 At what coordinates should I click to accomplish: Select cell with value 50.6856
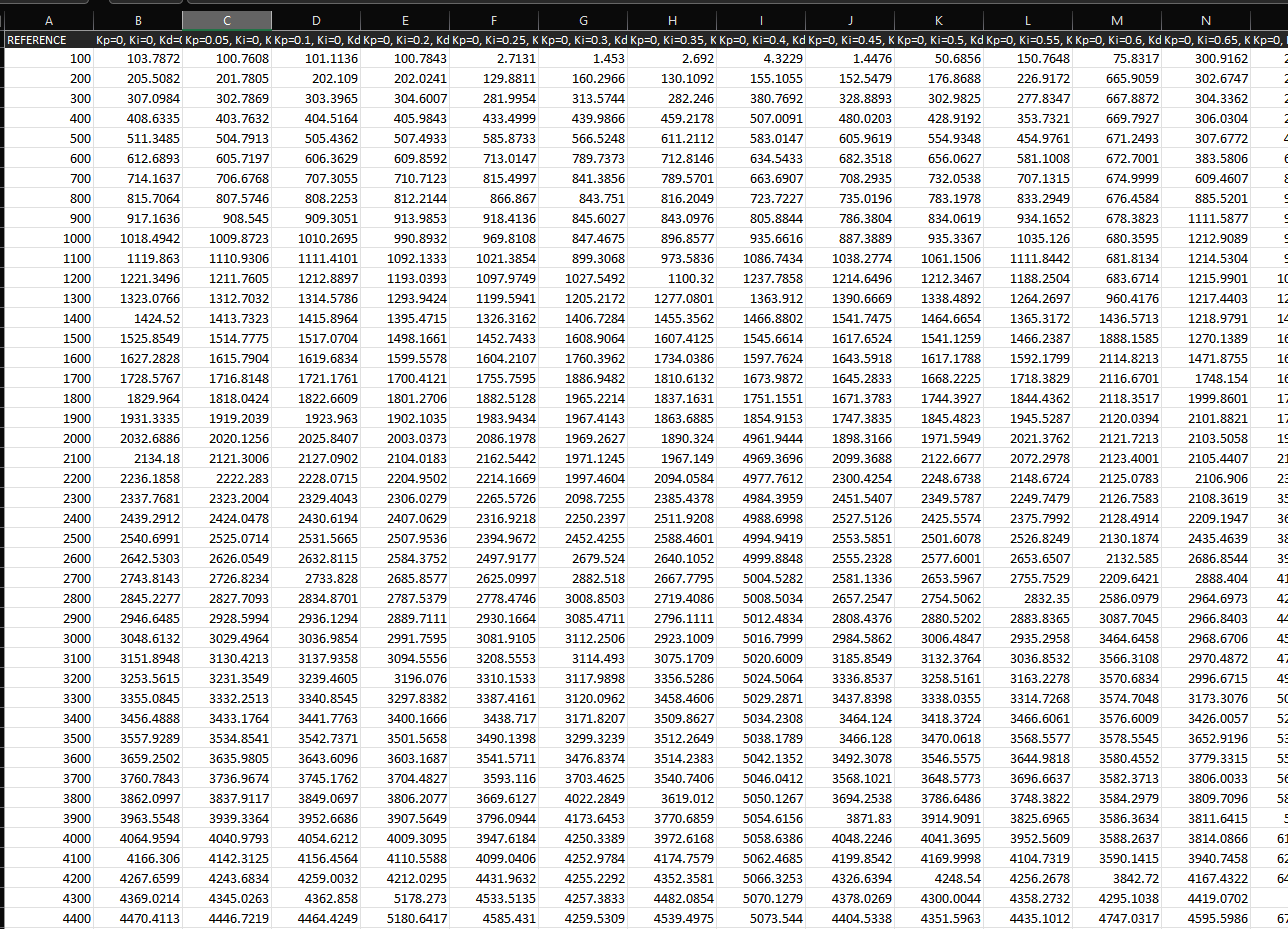click(939, 59)
